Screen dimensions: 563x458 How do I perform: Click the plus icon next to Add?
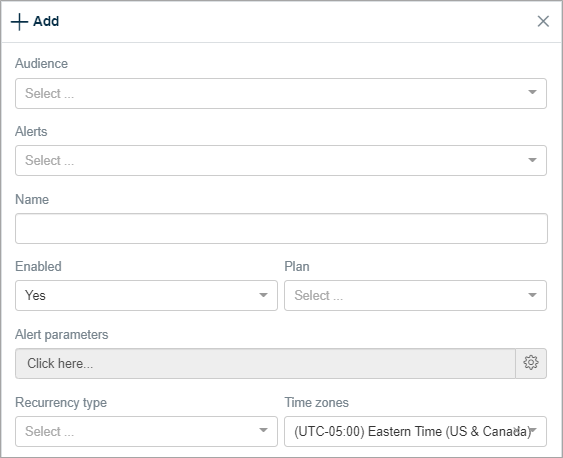(19, 22)
